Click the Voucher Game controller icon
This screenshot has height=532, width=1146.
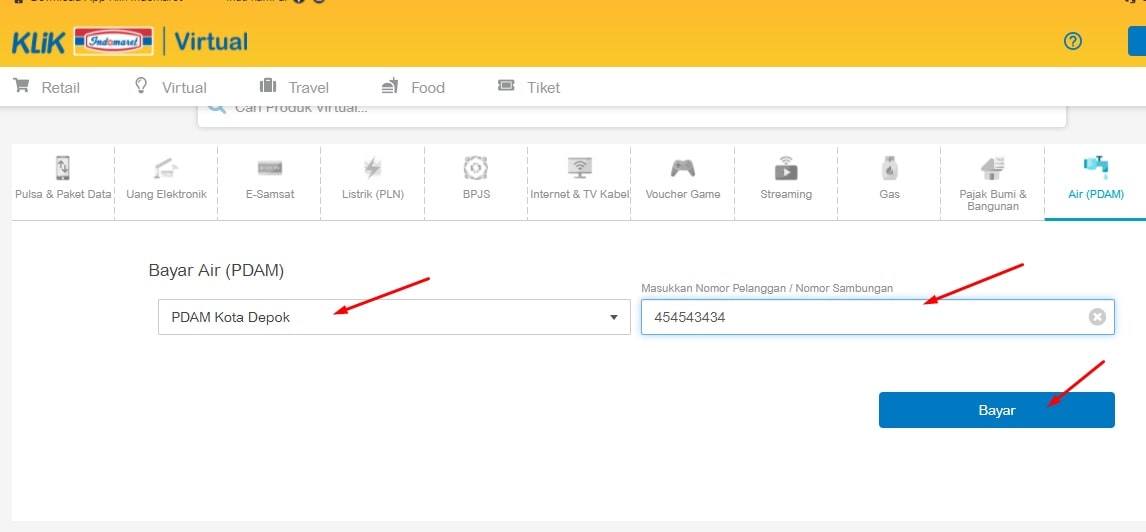pos(683,169)
